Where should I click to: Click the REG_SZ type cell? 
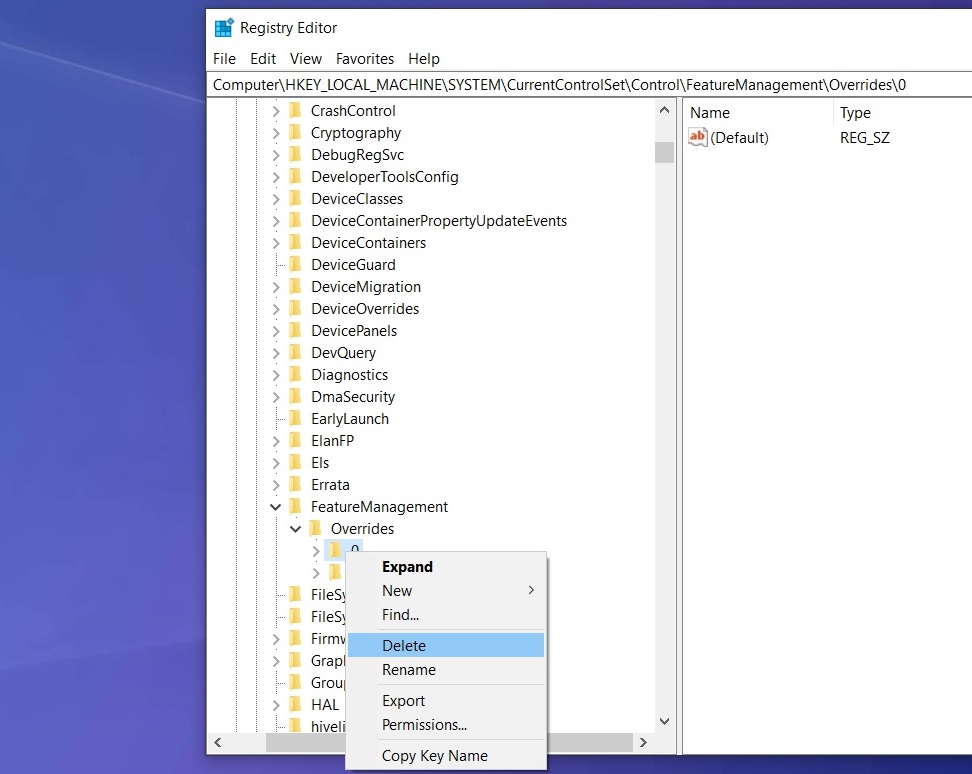click(865, 138)
